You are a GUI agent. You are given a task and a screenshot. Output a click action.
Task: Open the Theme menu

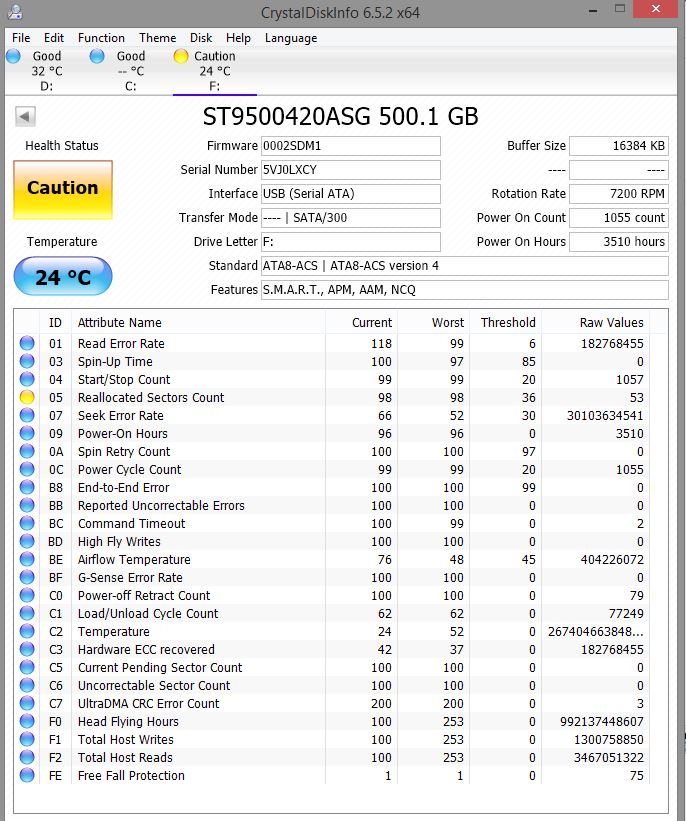point(158,38)
